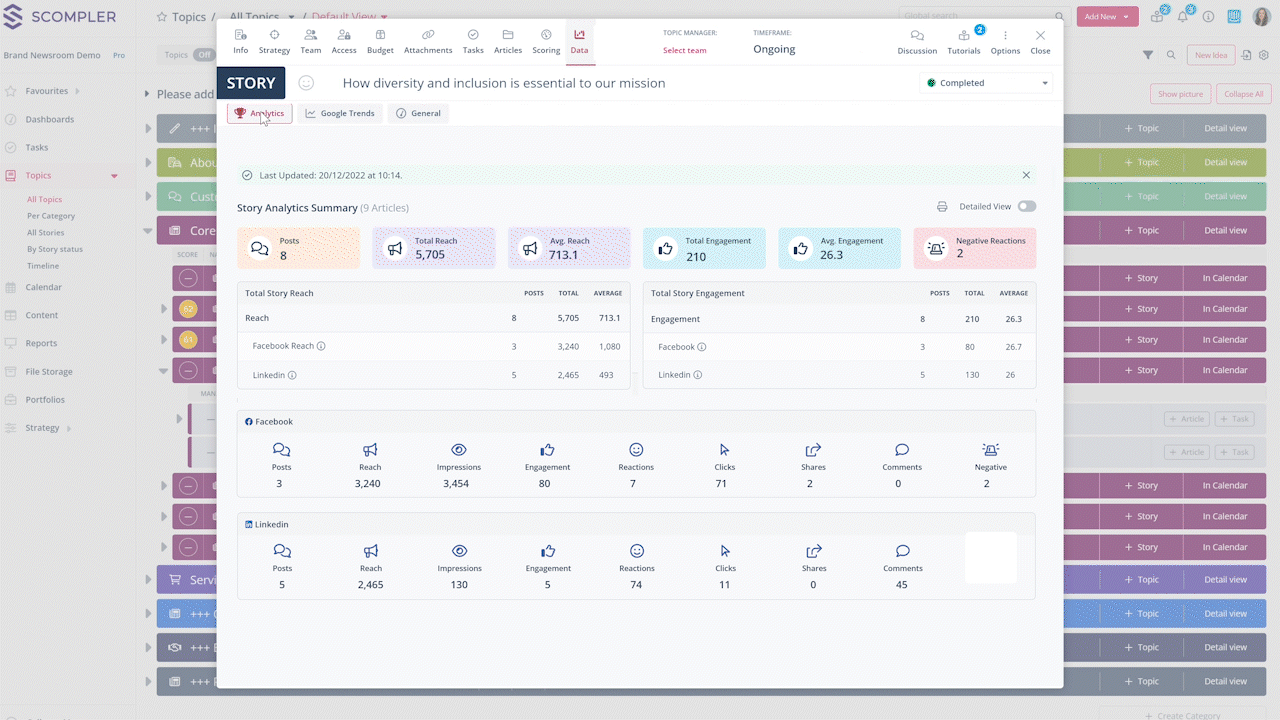The image size is (1280, 720).
Task: Click the Facebook Reach info icon
Action: click(321, 346)
